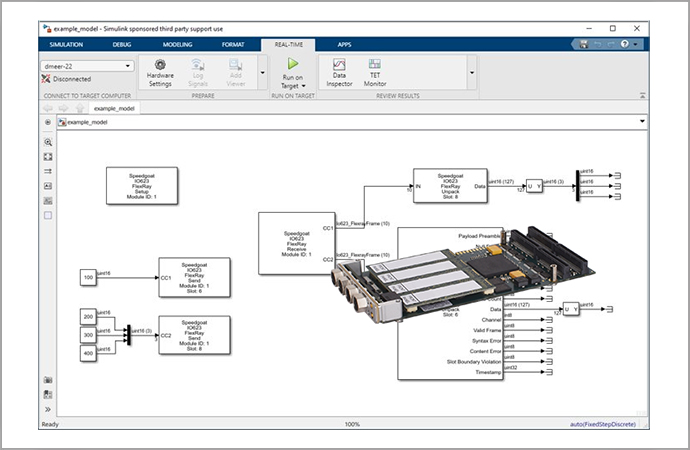Open the Run on Target dropdown arrow
690x450 pixels.
coord(304,86)
